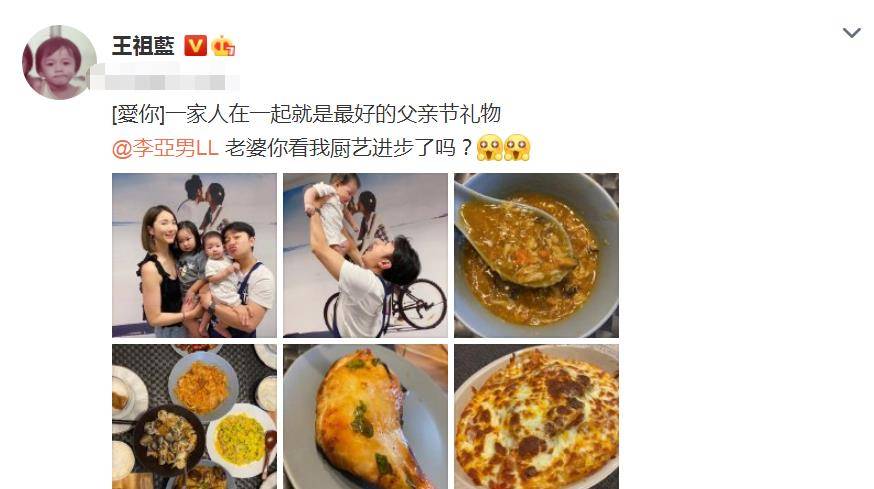The height and width of the screenshot is (489, 874).
Task: Open the baked cheese dish photo
Action: coord(536,417)
